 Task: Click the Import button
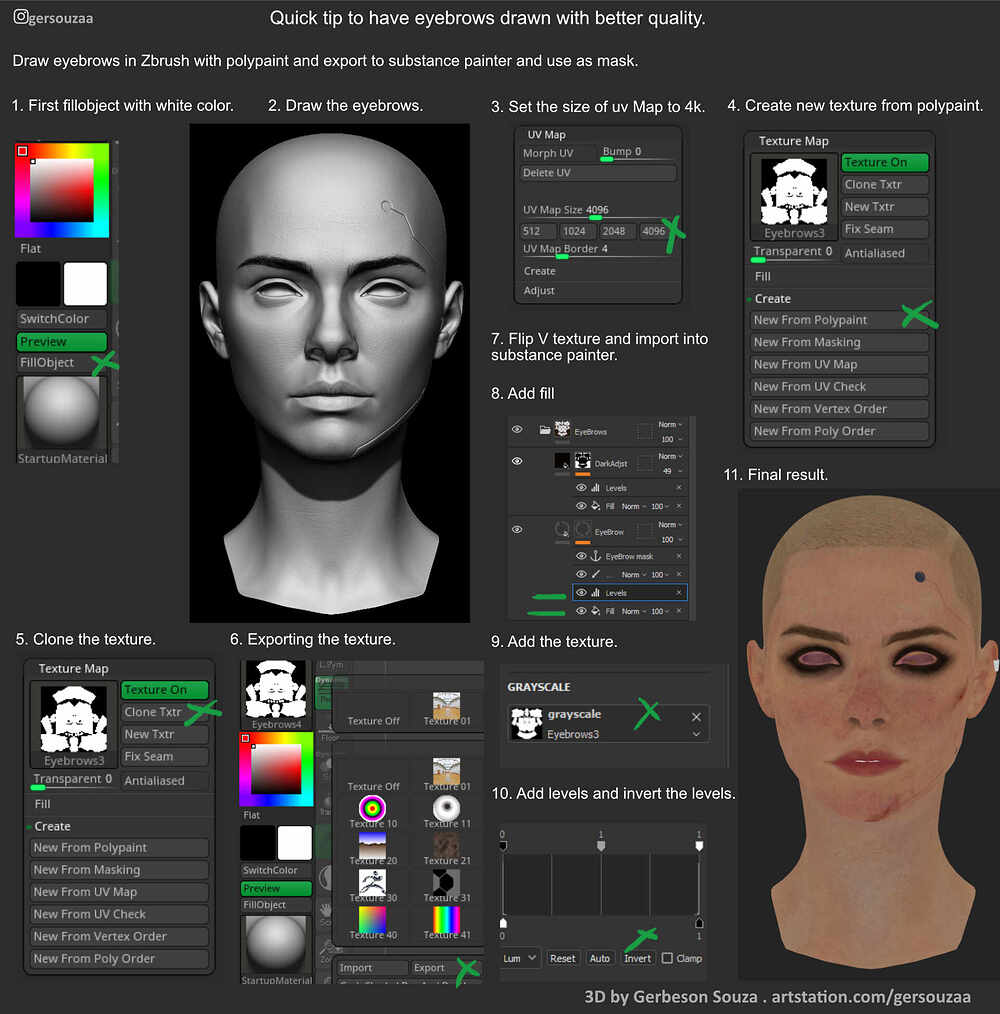(373, 967)
